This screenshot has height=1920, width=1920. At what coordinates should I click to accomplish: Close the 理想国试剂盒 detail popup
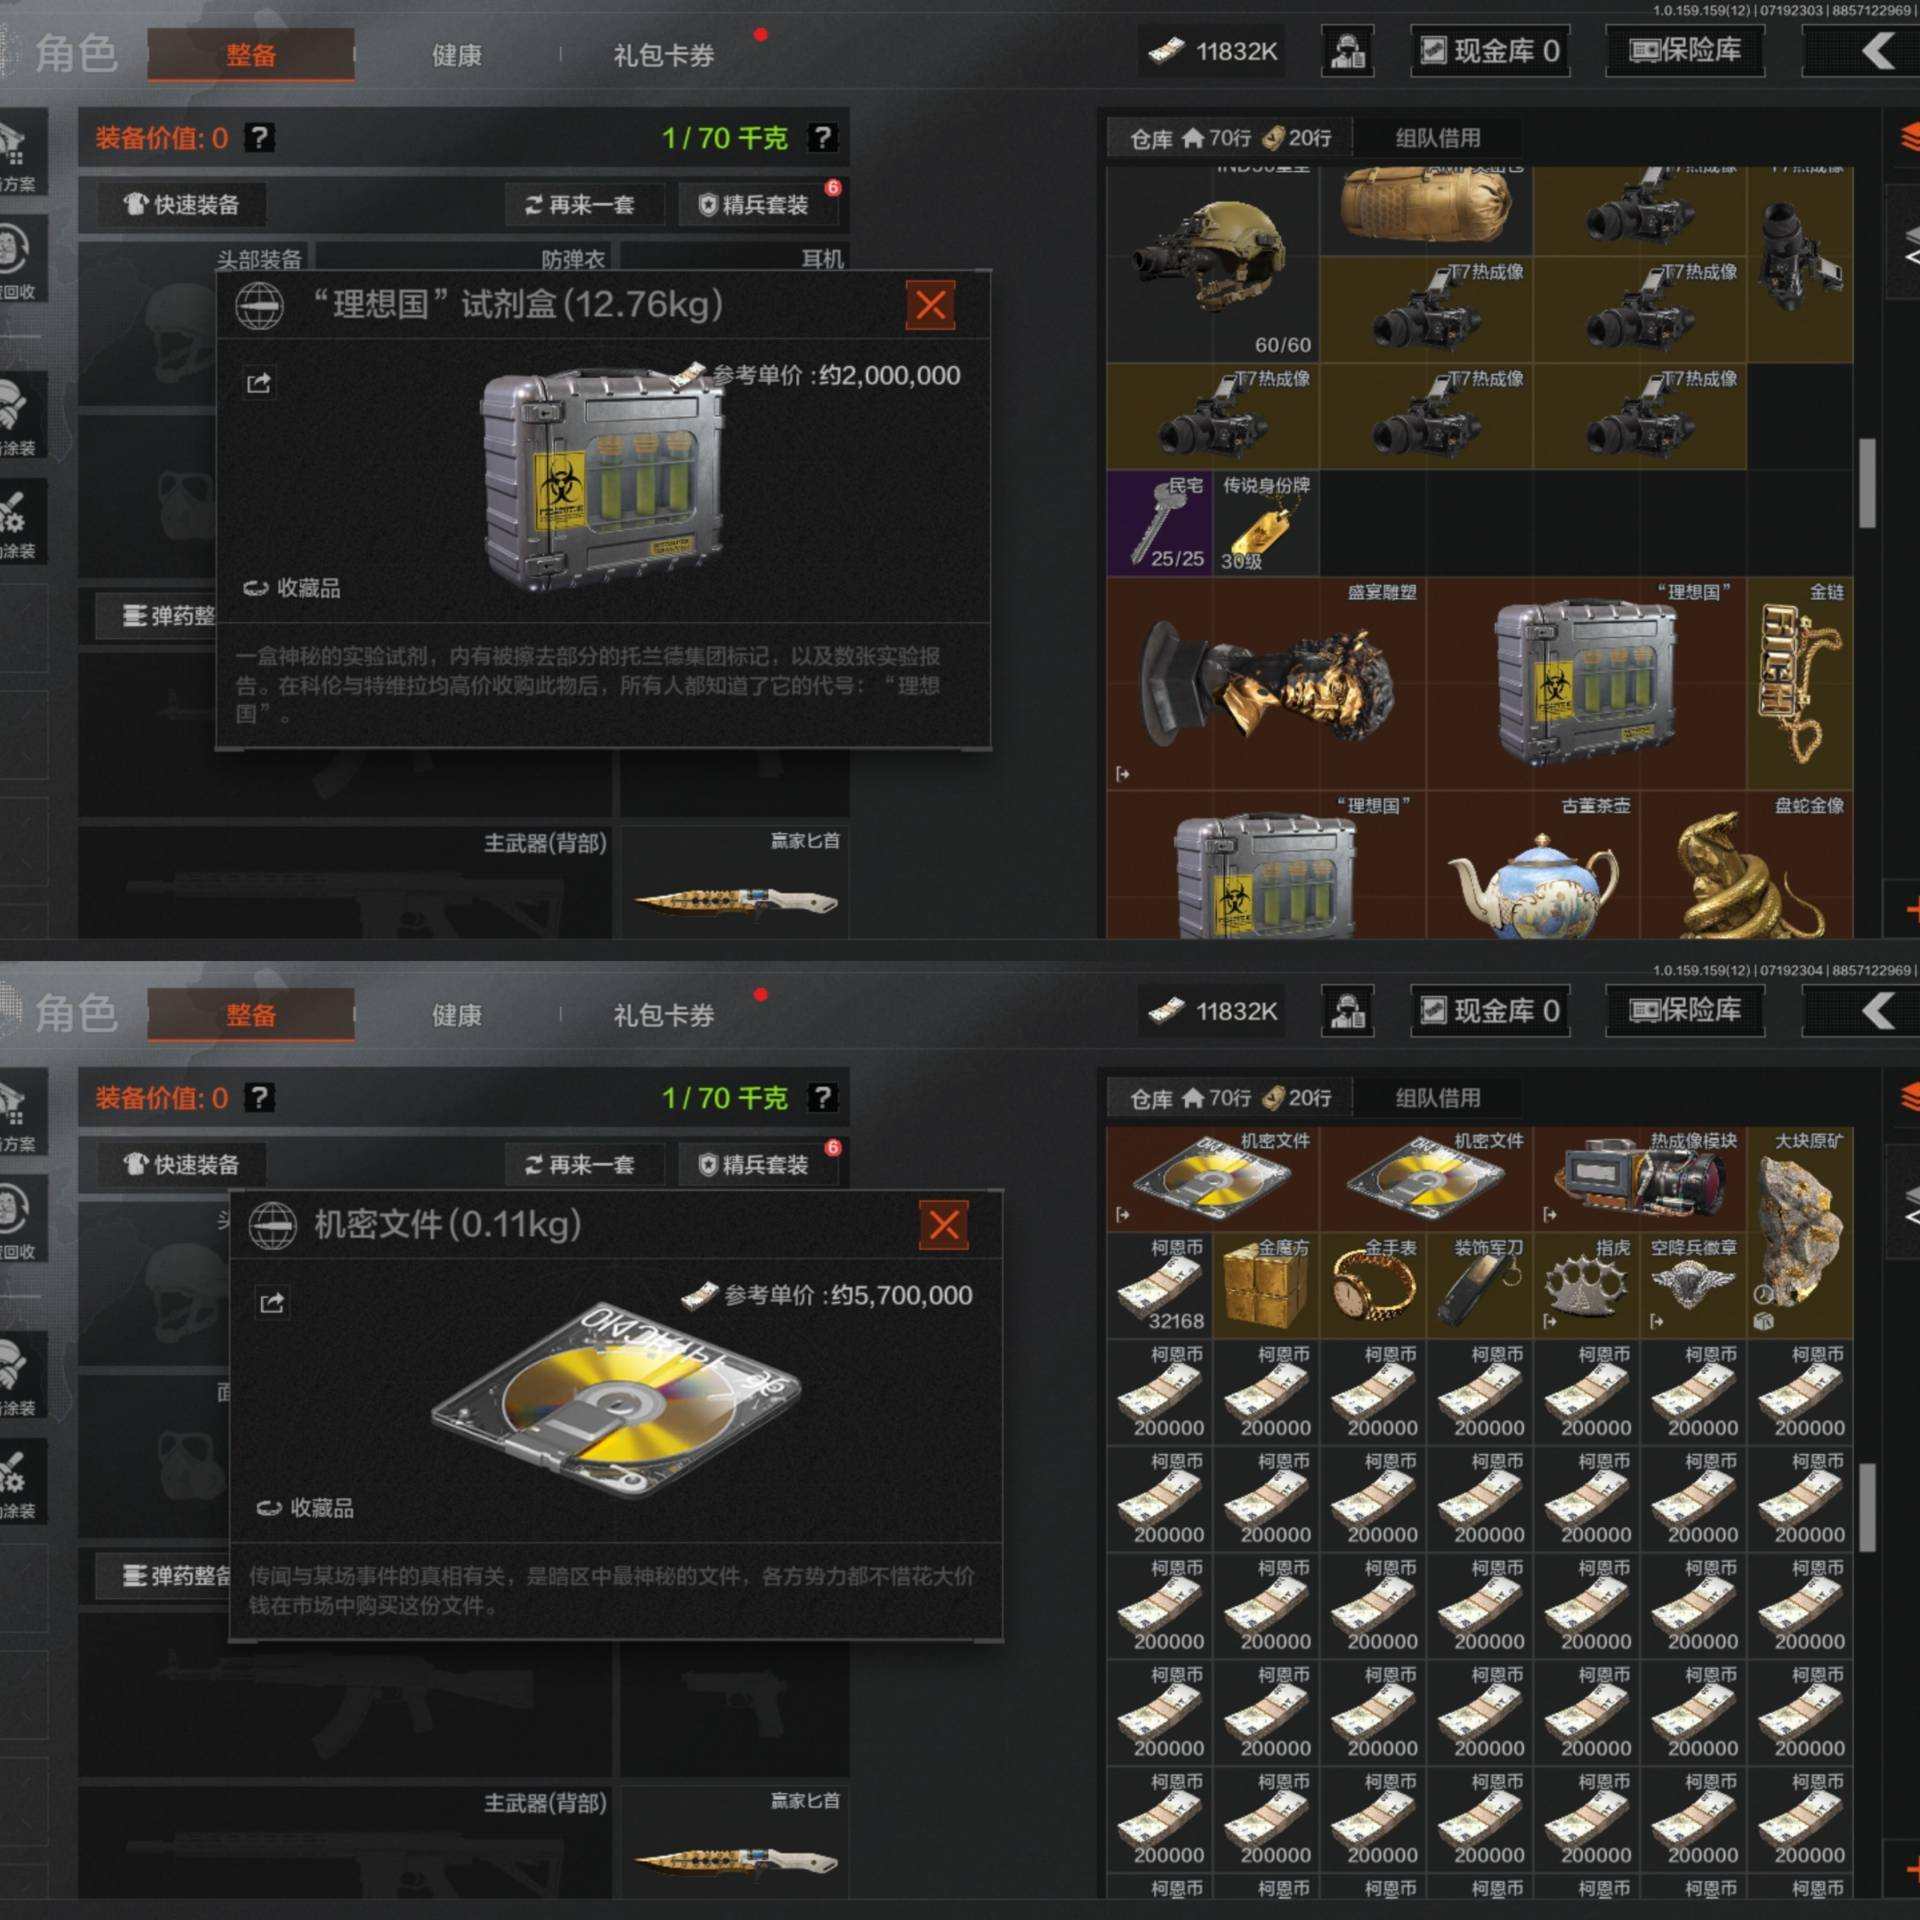(x=930, y=305)
